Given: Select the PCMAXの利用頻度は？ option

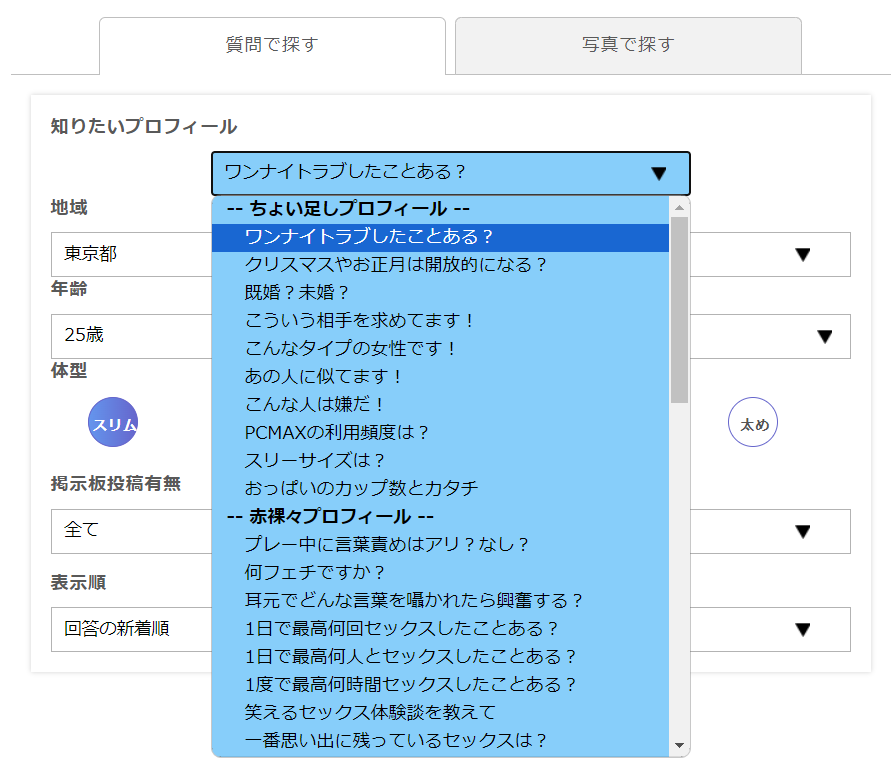Looking at the screenshot, I should point(337,433).
